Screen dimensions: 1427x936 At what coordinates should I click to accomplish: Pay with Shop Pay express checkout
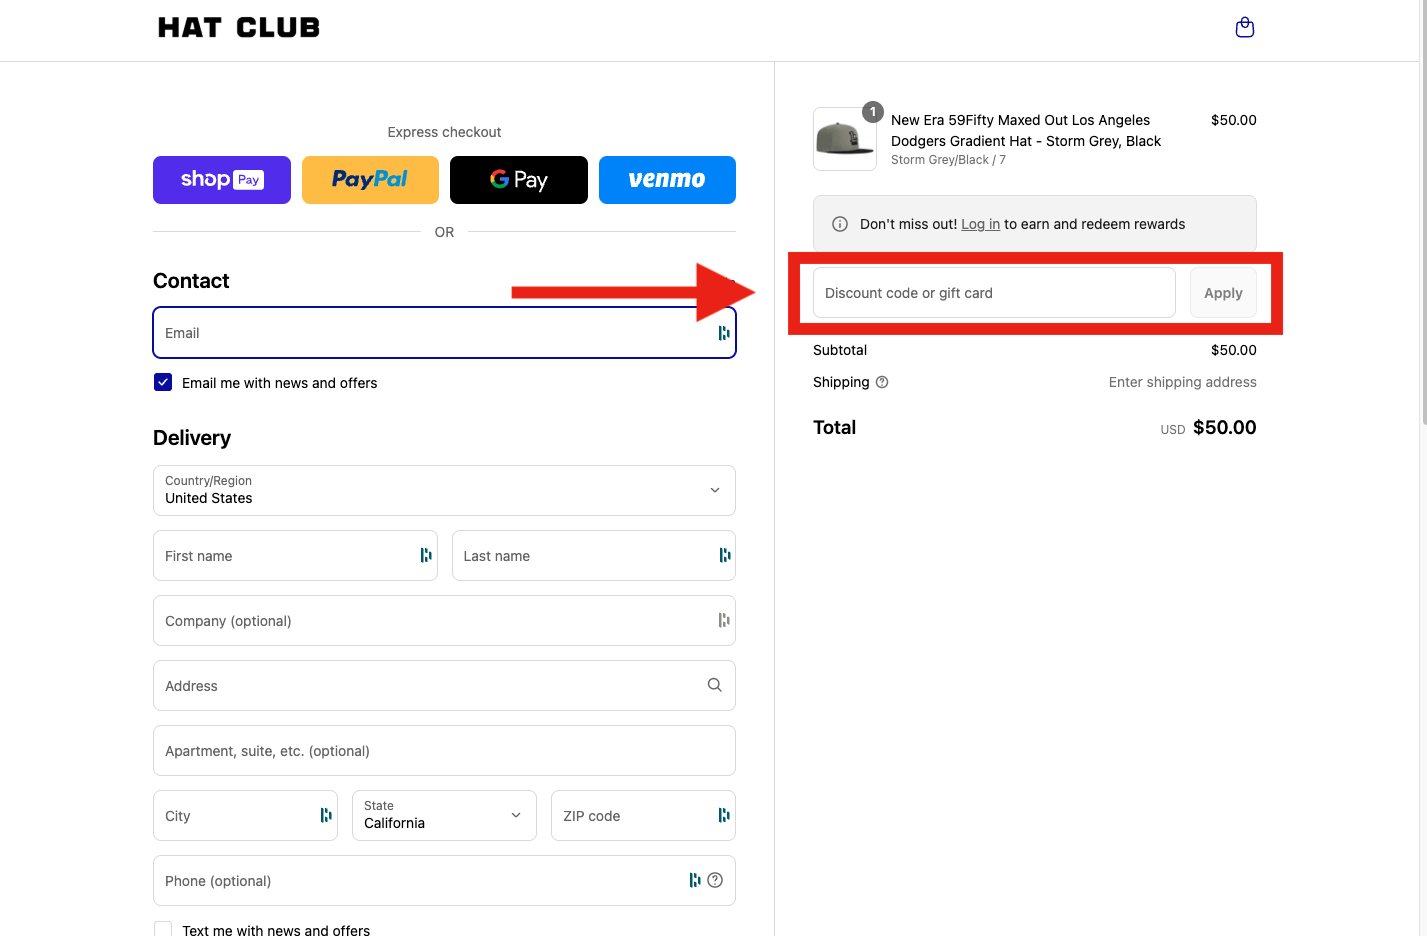[x=222, y=180]
